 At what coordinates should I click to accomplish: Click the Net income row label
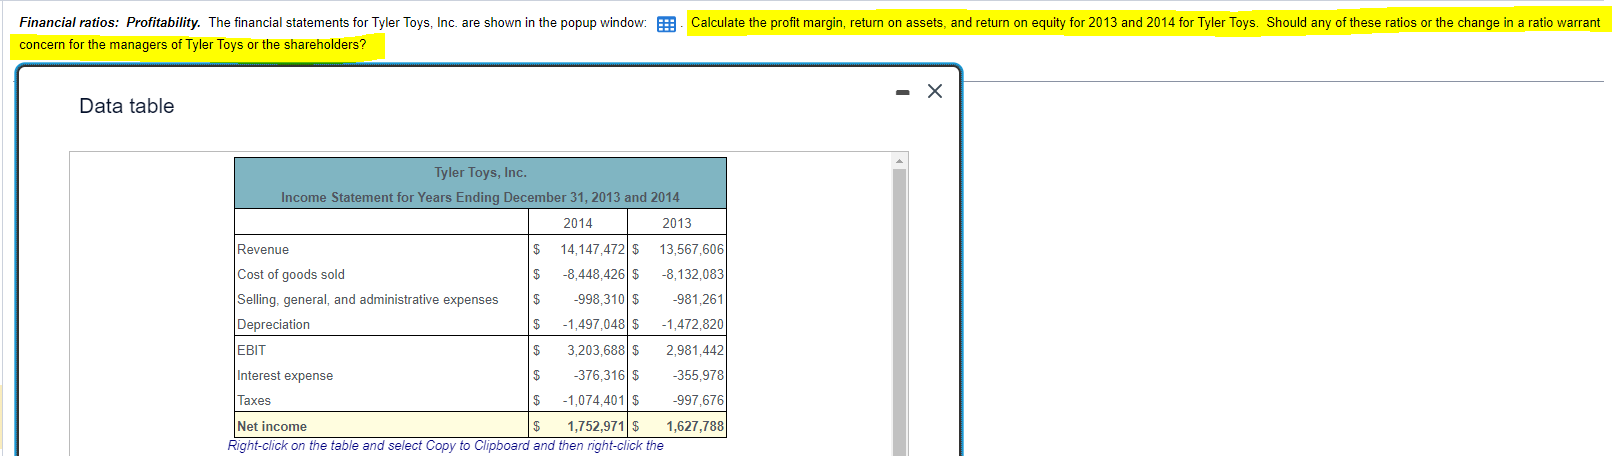(272, 426)
